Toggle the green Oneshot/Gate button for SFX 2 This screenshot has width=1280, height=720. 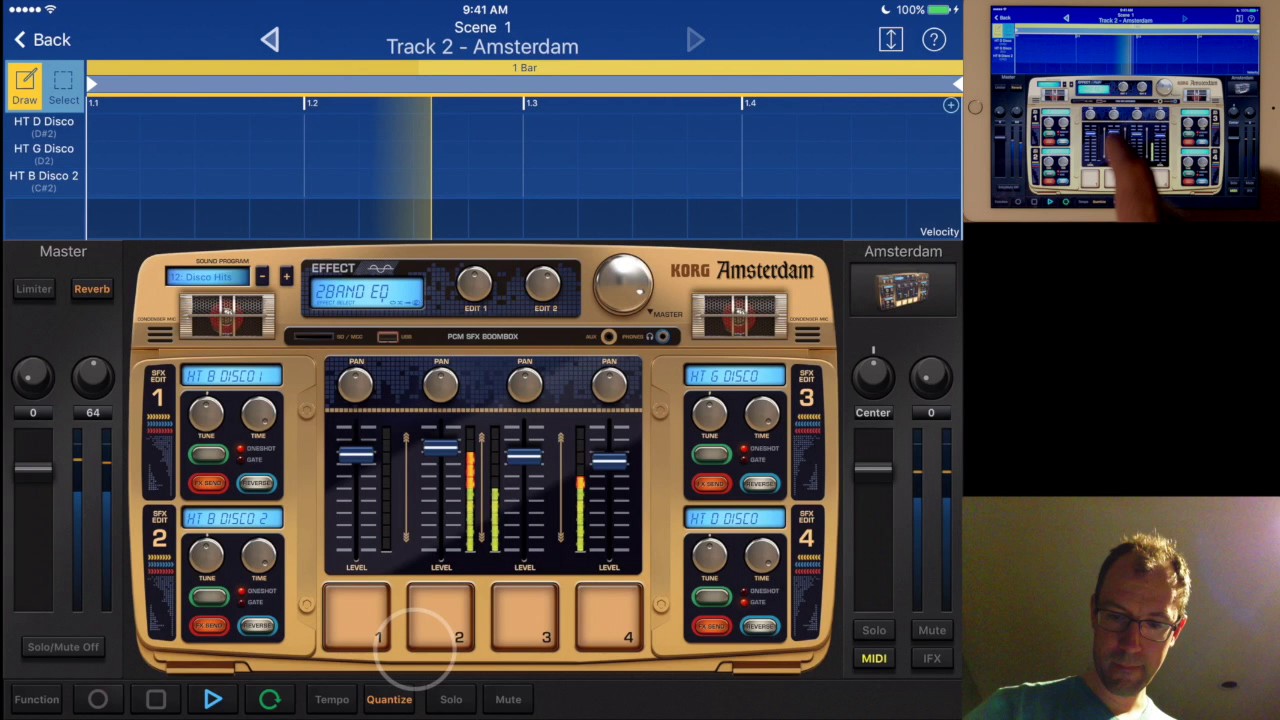(208, 597)
